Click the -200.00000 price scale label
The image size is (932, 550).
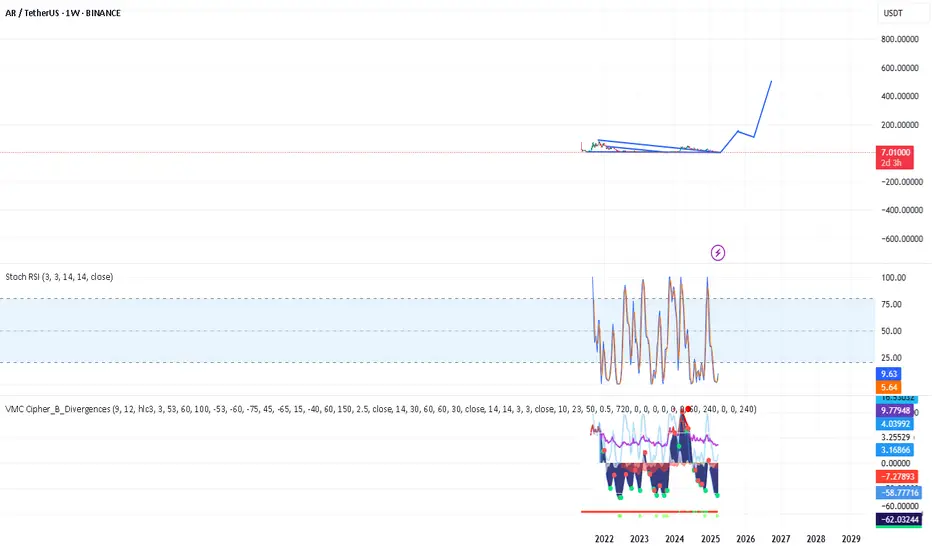(902, 182)
